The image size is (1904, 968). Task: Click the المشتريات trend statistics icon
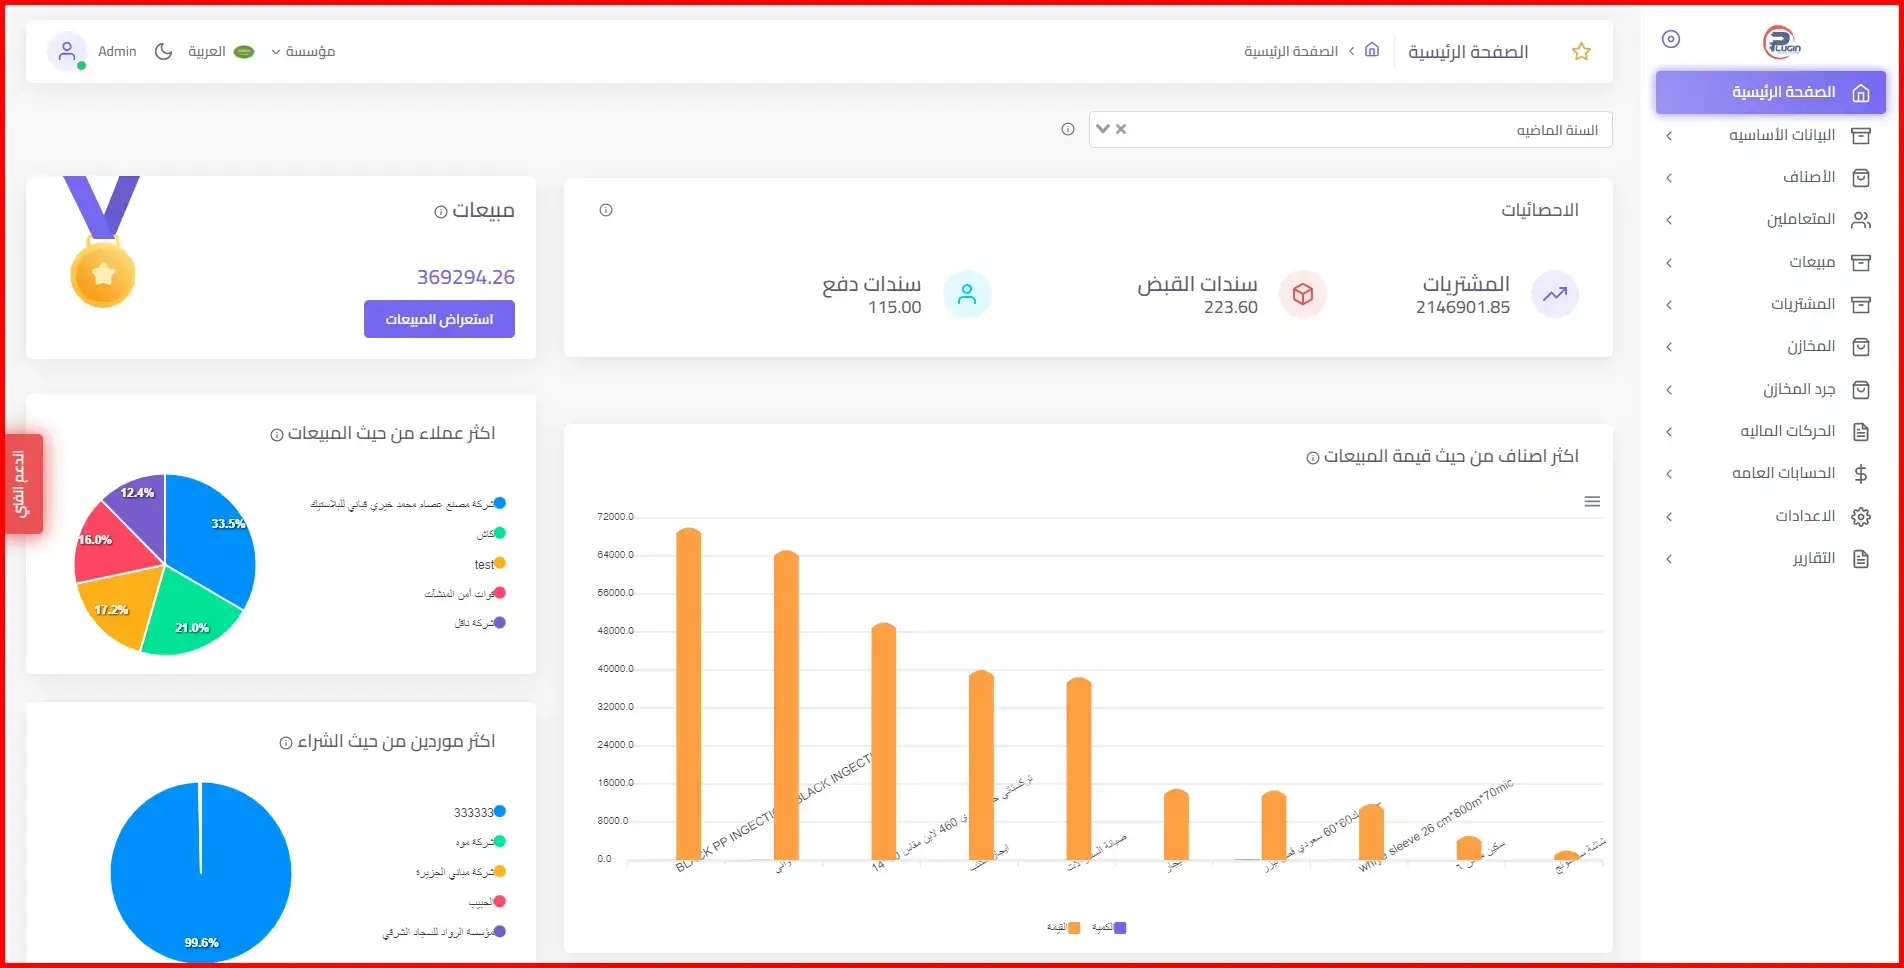(x=1555, y=294)
